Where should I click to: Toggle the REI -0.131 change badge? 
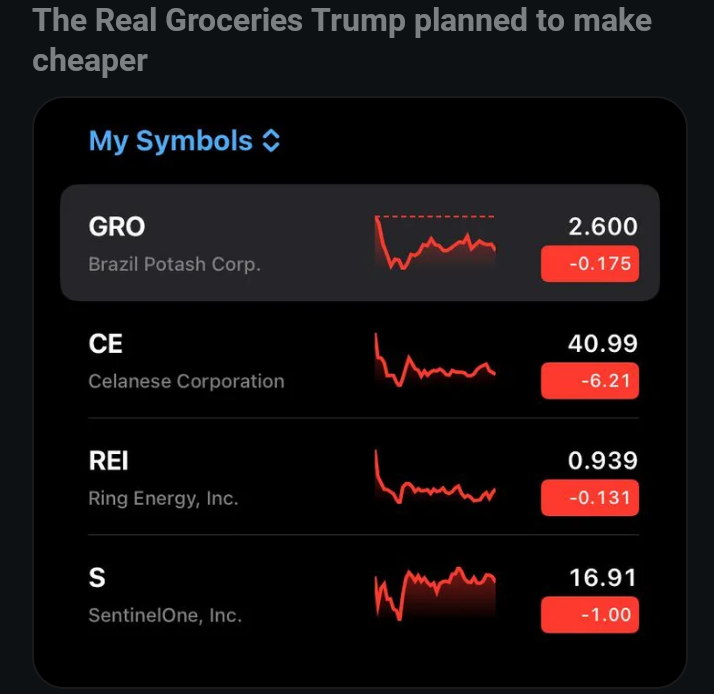click(x=590, y=498)
